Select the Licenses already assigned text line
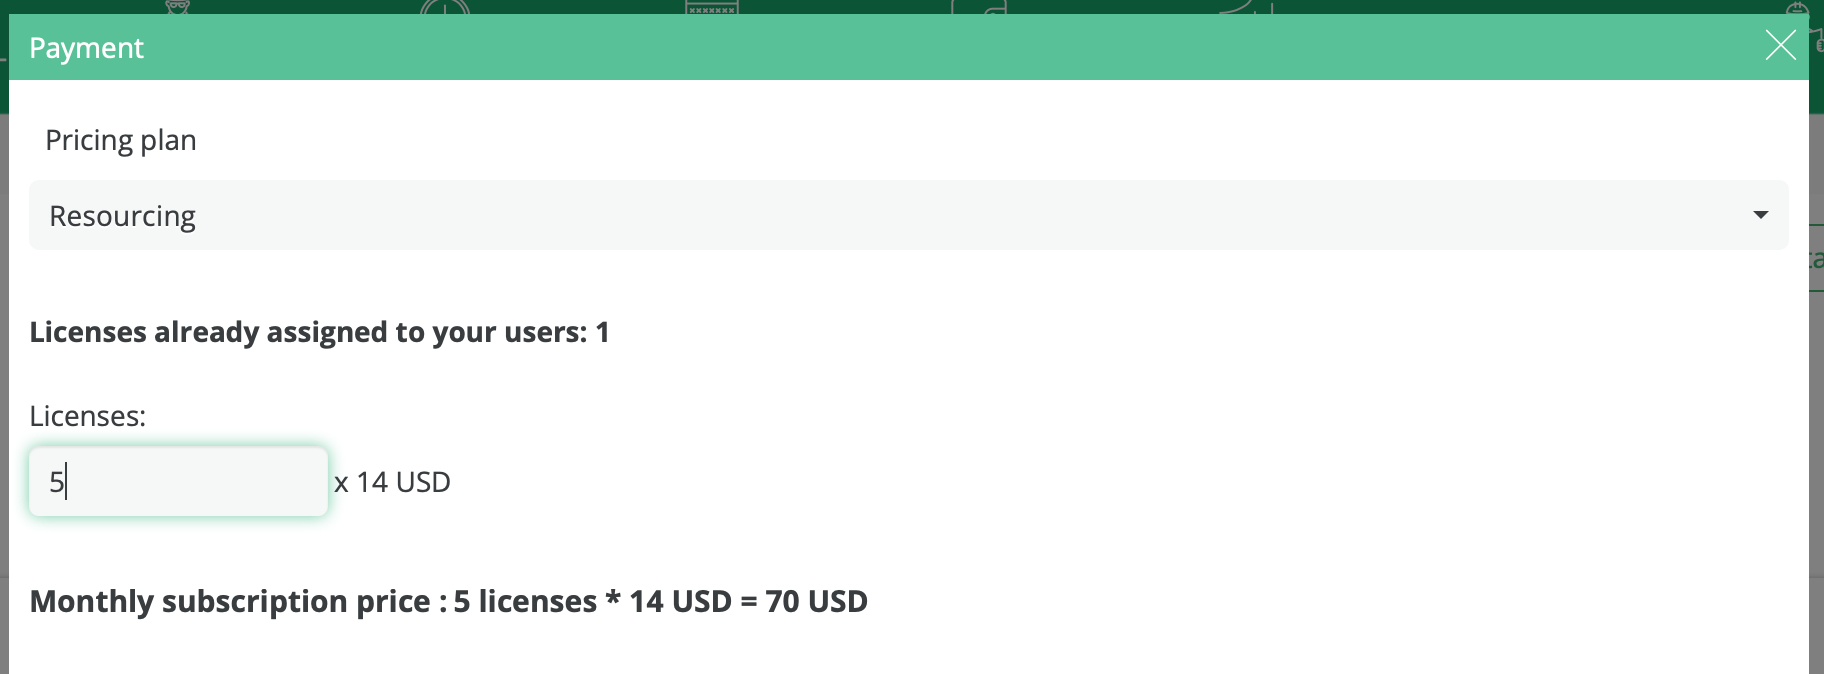1824x674 pixels. (319, 332)
